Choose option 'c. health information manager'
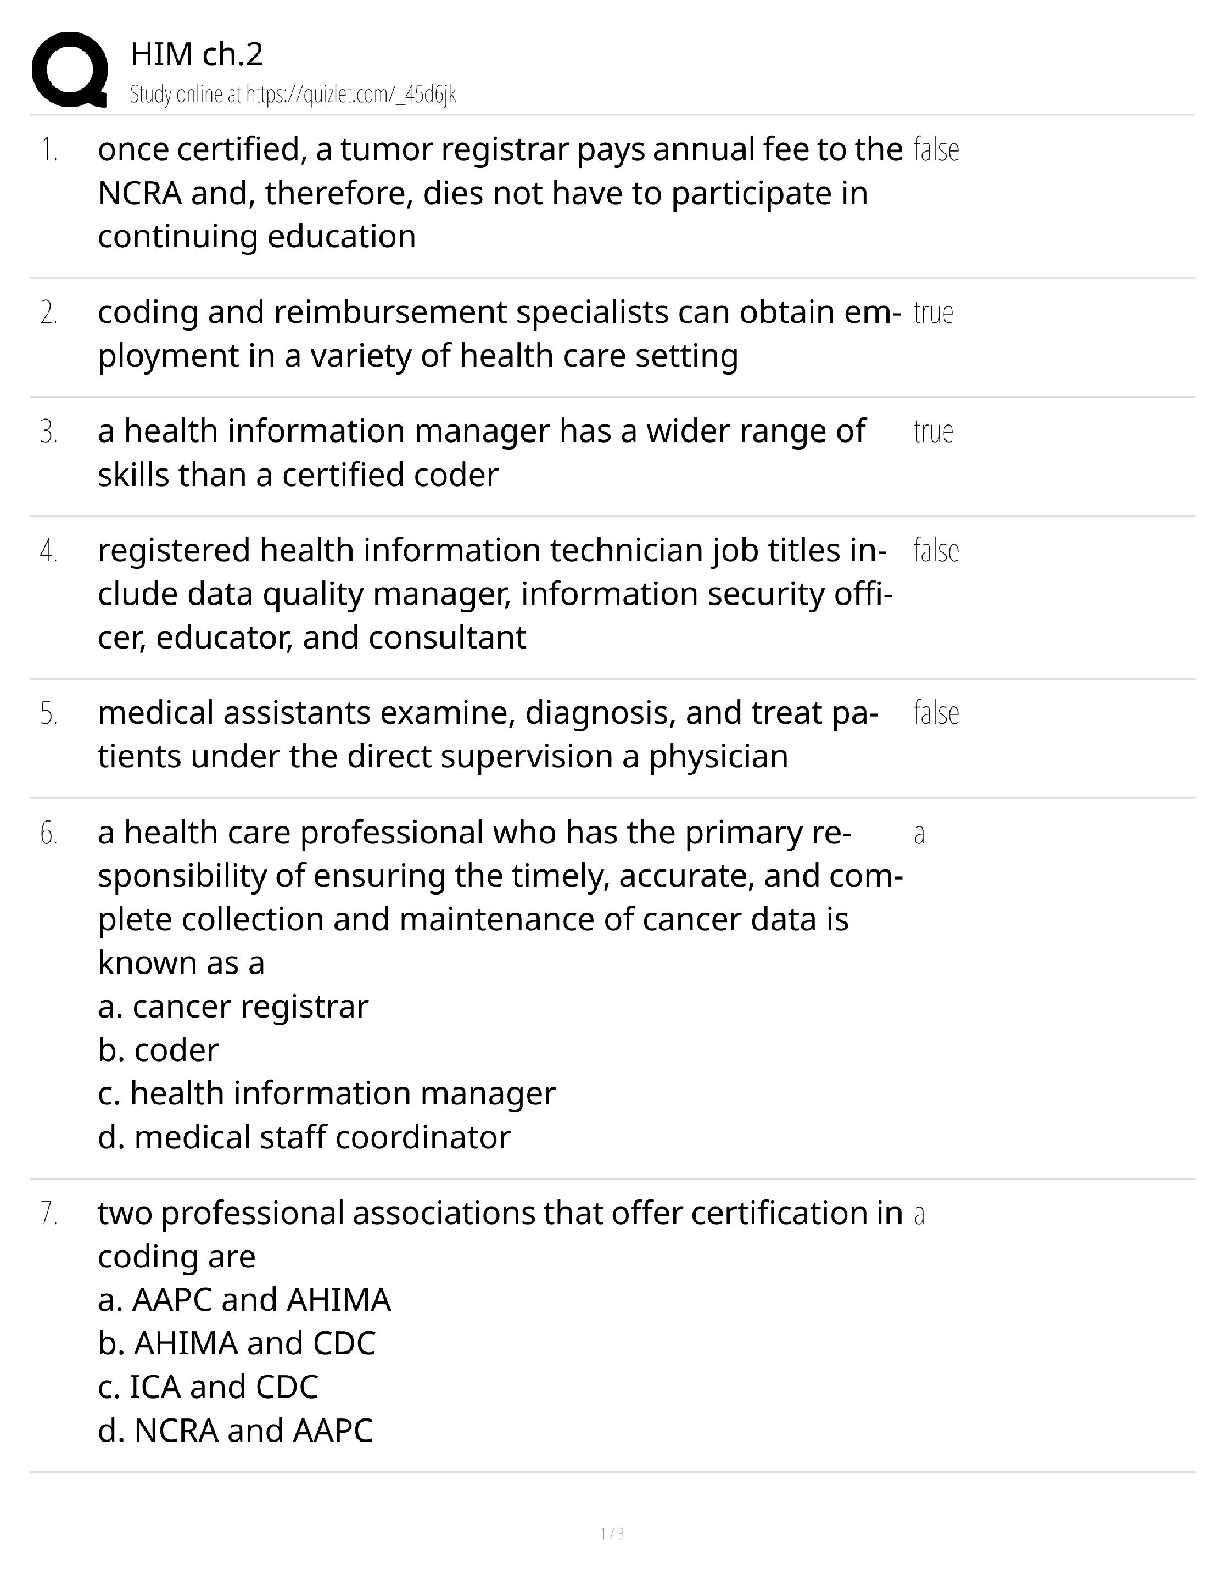Image resolution: width=1224 pixels, height=1584 pixels. pos(326,1093)
